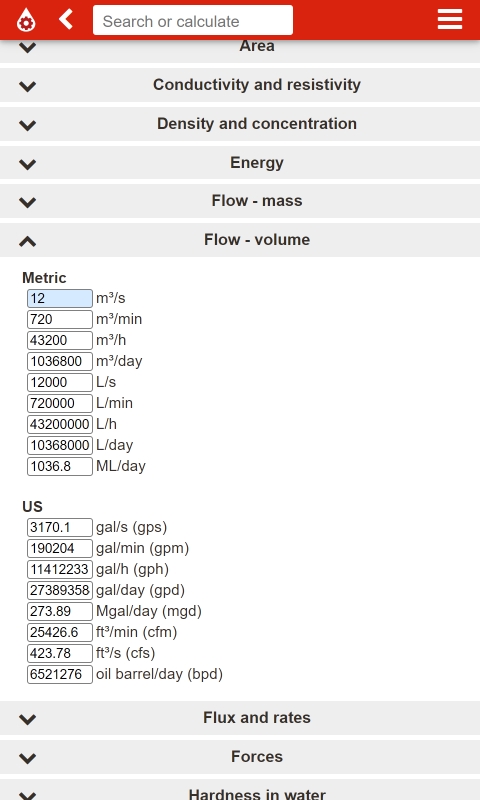Select the gal/min (gpm) field
This screenshot has height=800, width=480.
60,548
